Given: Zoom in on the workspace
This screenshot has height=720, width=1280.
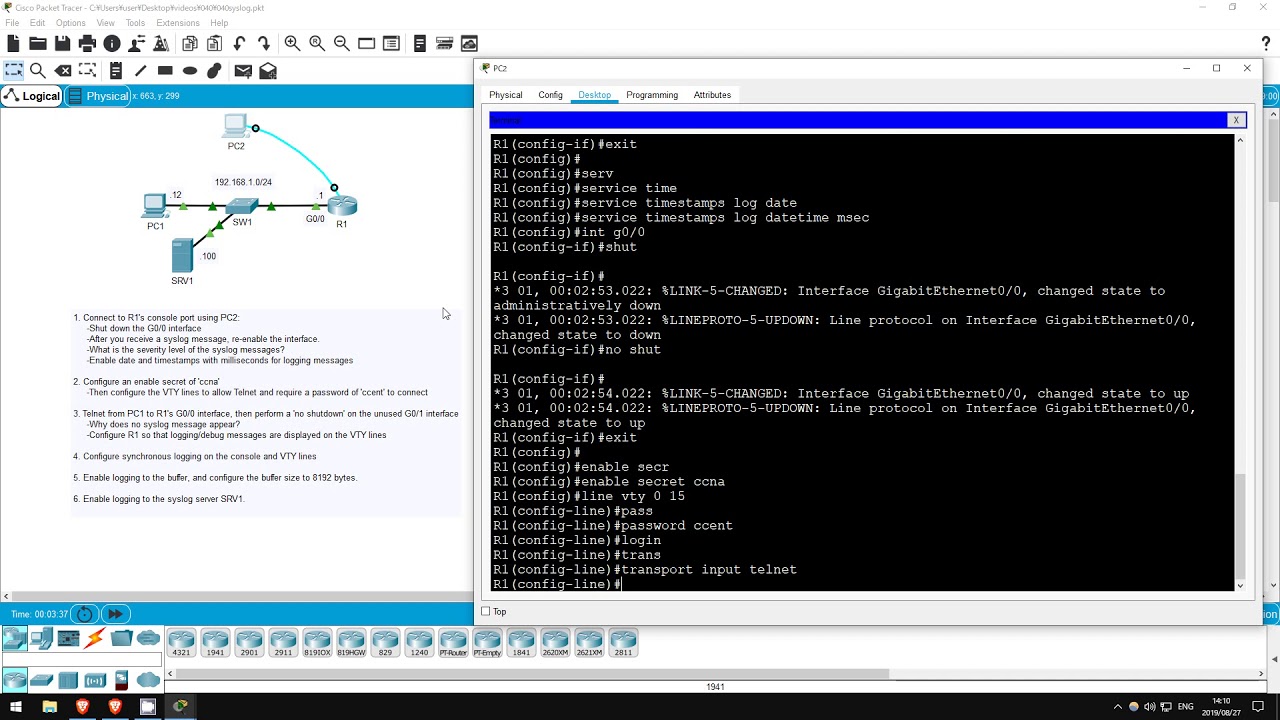Looking at the screenshot, I should click(x=292, y=43).
